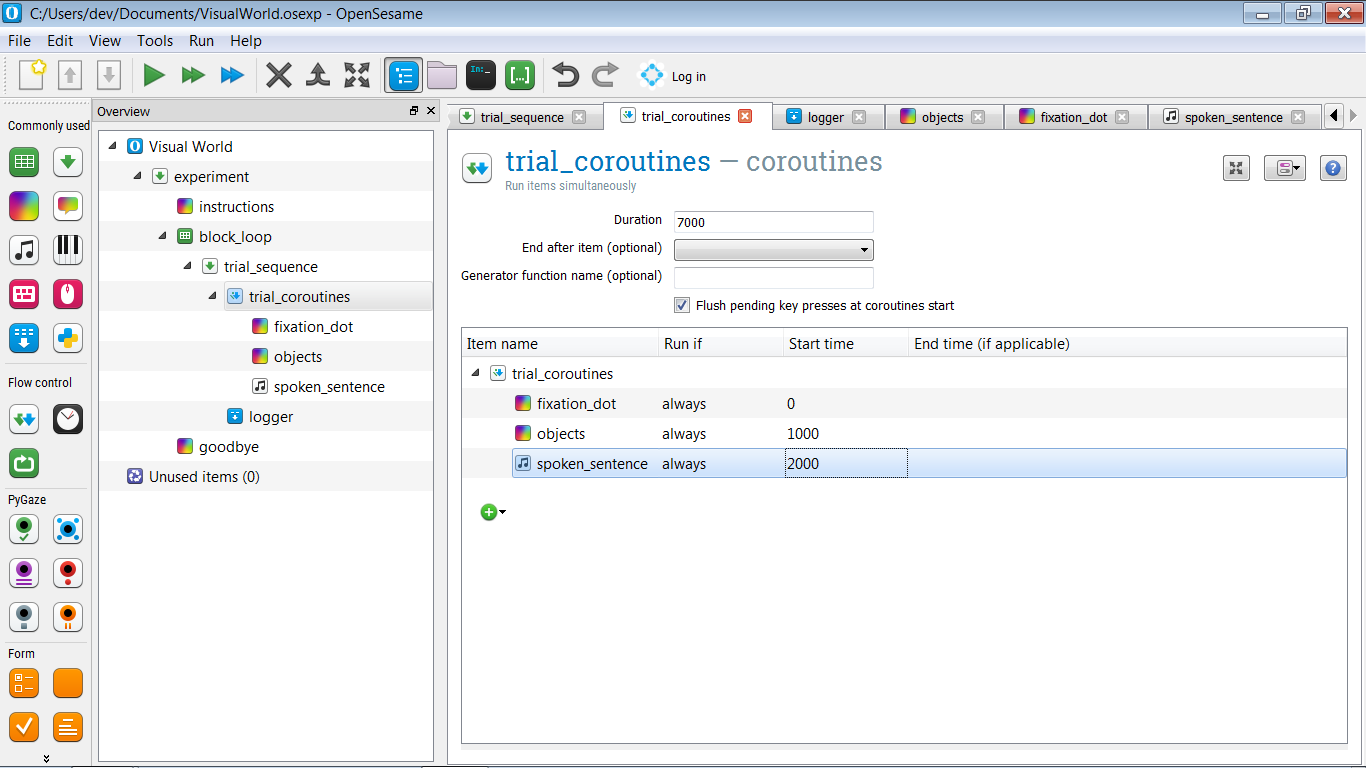This screenshot has height=768, width=1366.
Task: Select the colorful sketchpad item in sidebar
Action: [24, 205]
